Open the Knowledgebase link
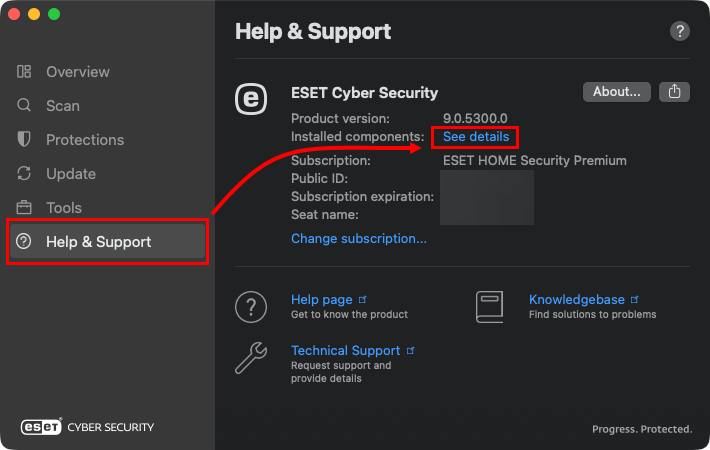 point(576,299)
